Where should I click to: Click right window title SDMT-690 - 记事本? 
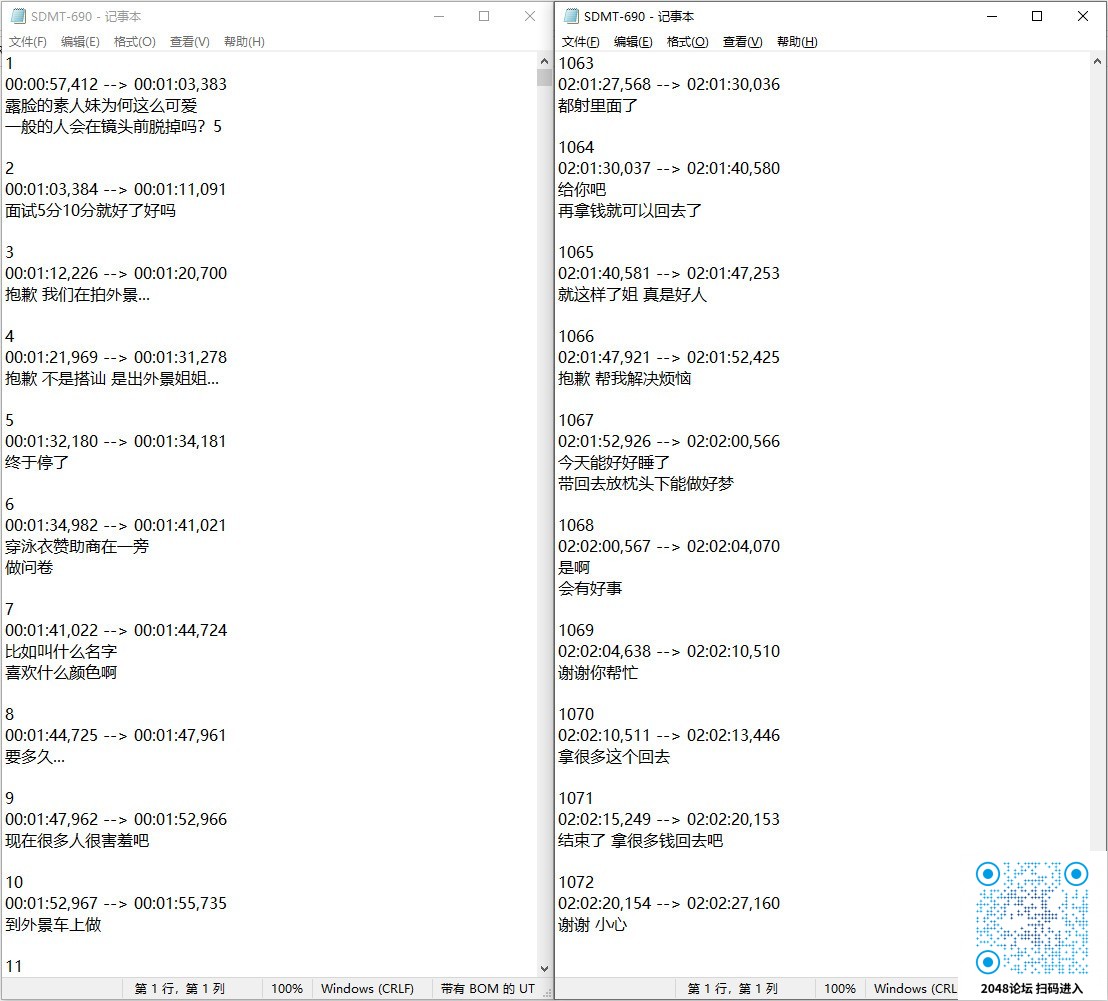coord(639,16)
